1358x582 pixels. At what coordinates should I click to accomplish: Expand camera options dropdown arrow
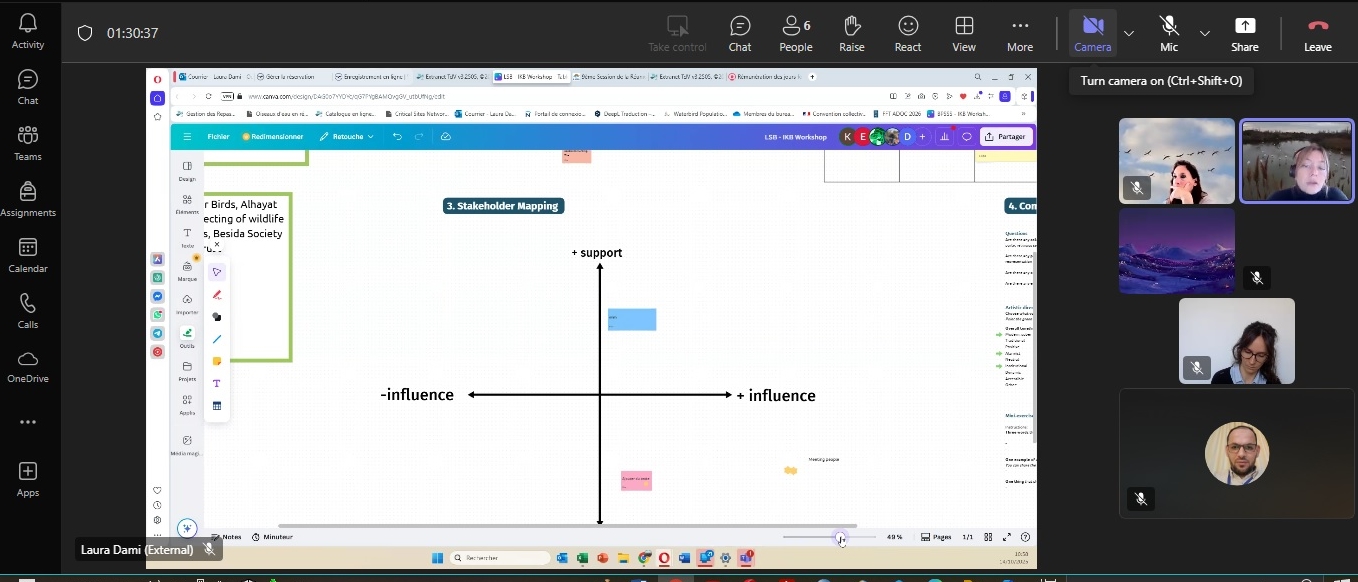tap(1129, 33)
